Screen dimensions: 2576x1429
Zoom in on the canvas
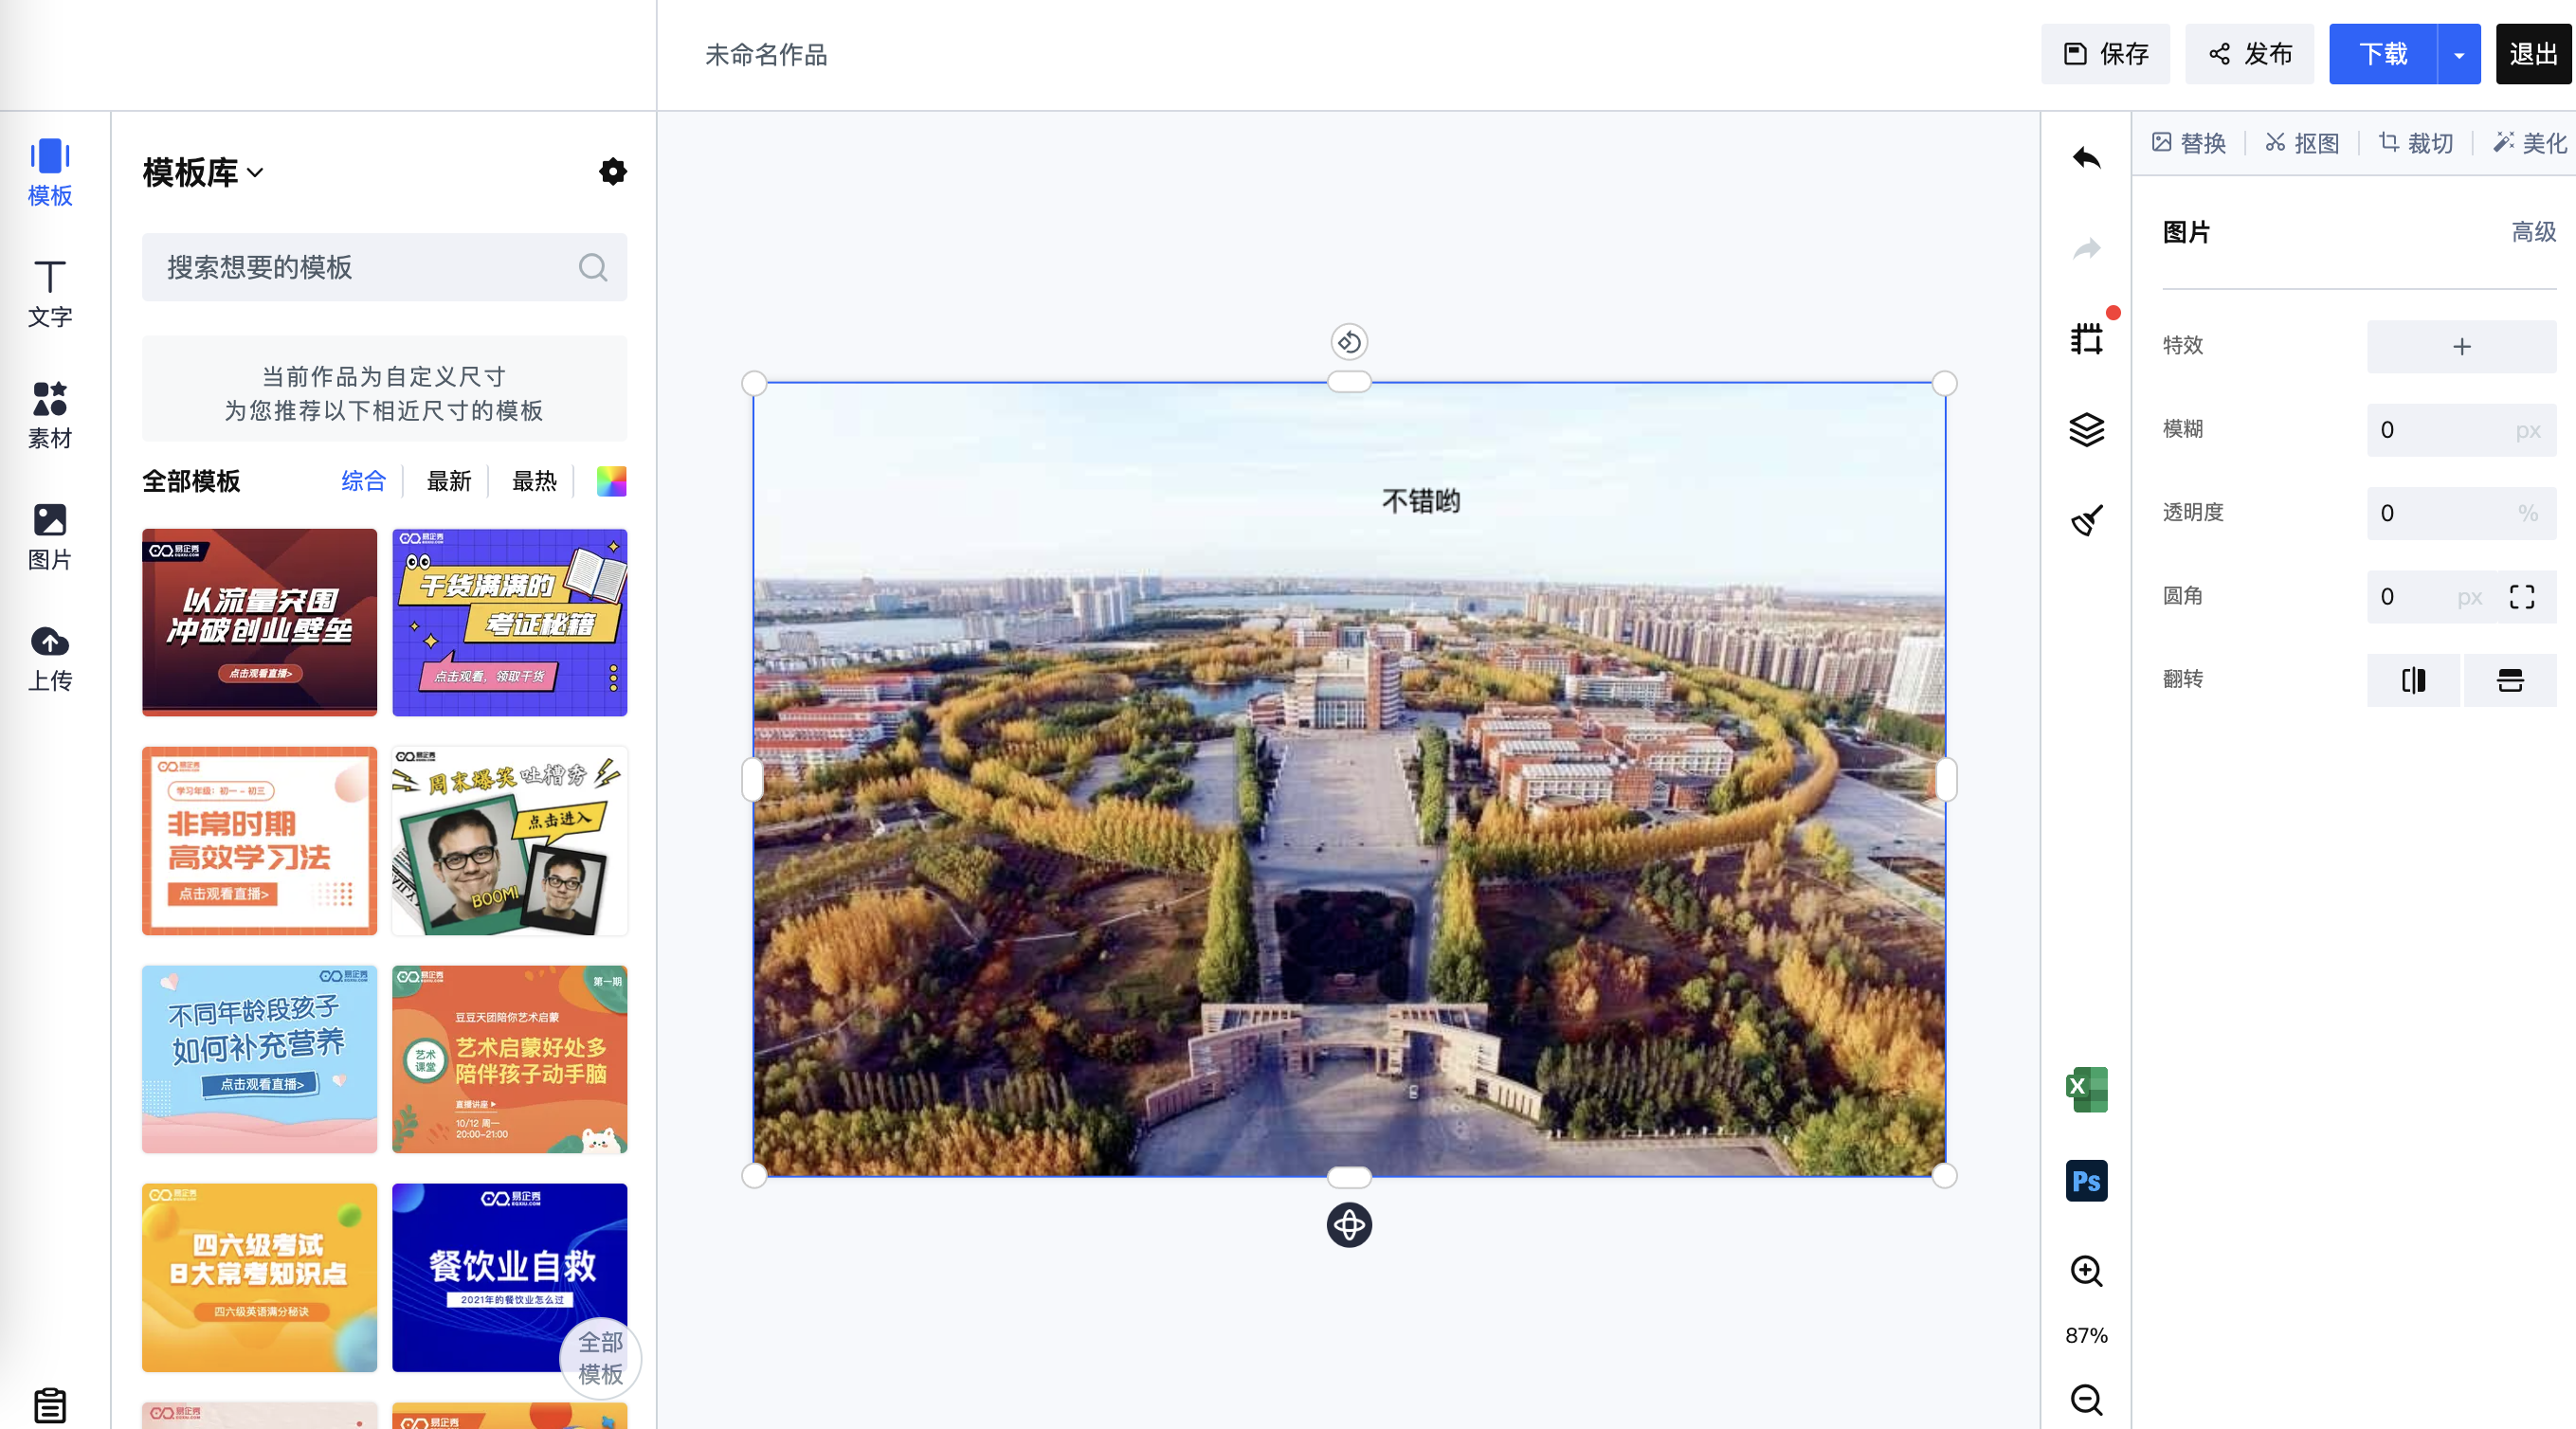coord(2086,1271)
